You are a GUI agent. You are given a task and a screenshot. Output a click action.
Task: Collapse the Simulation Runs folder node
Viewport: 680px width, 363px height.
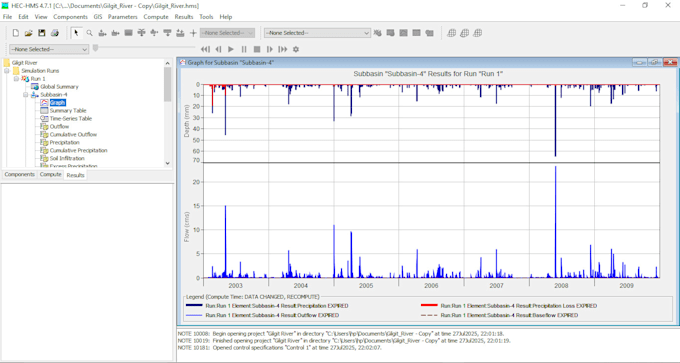coord(7,71)
